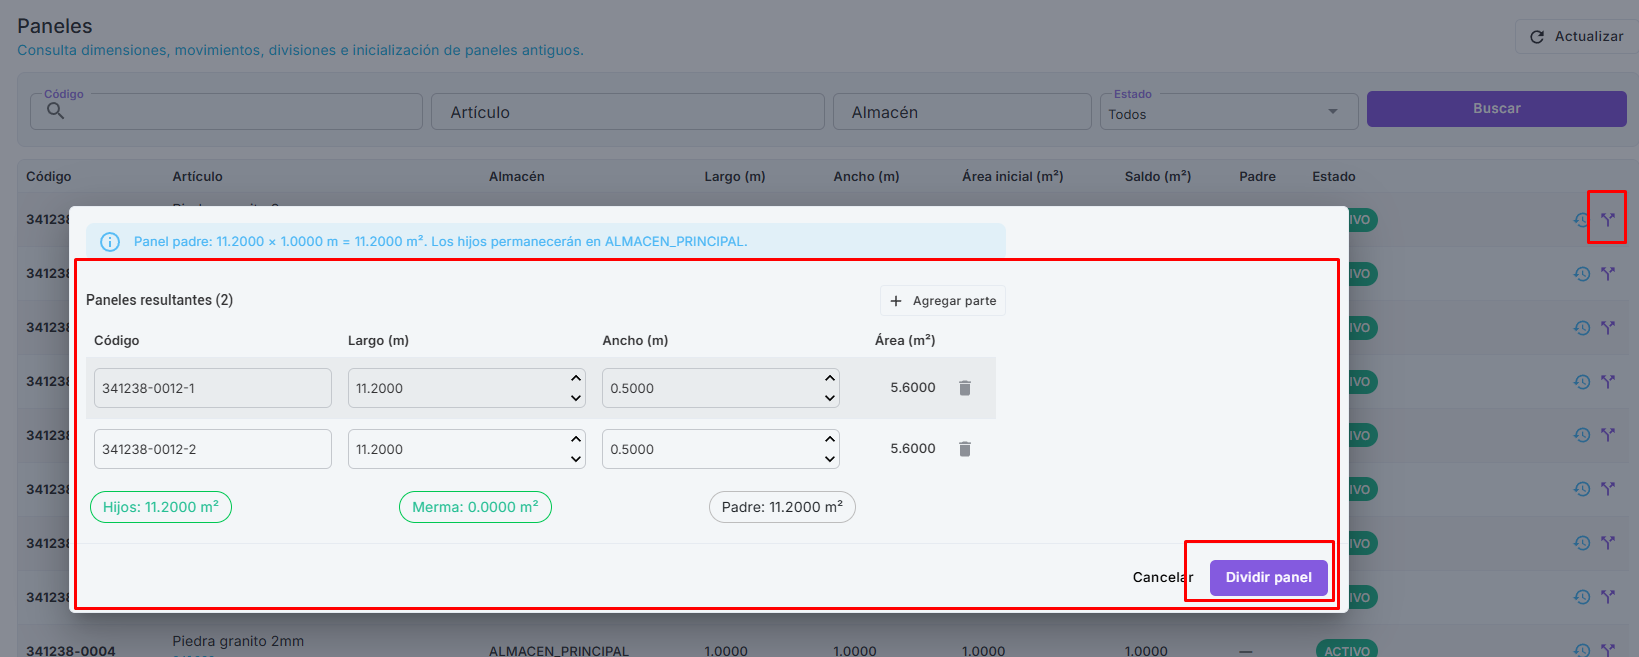The width and height of the screenshot is (1639, 657).
Task: Cancel the panel division dialog
Action: pyautogui.click(x=1163, y=578)
